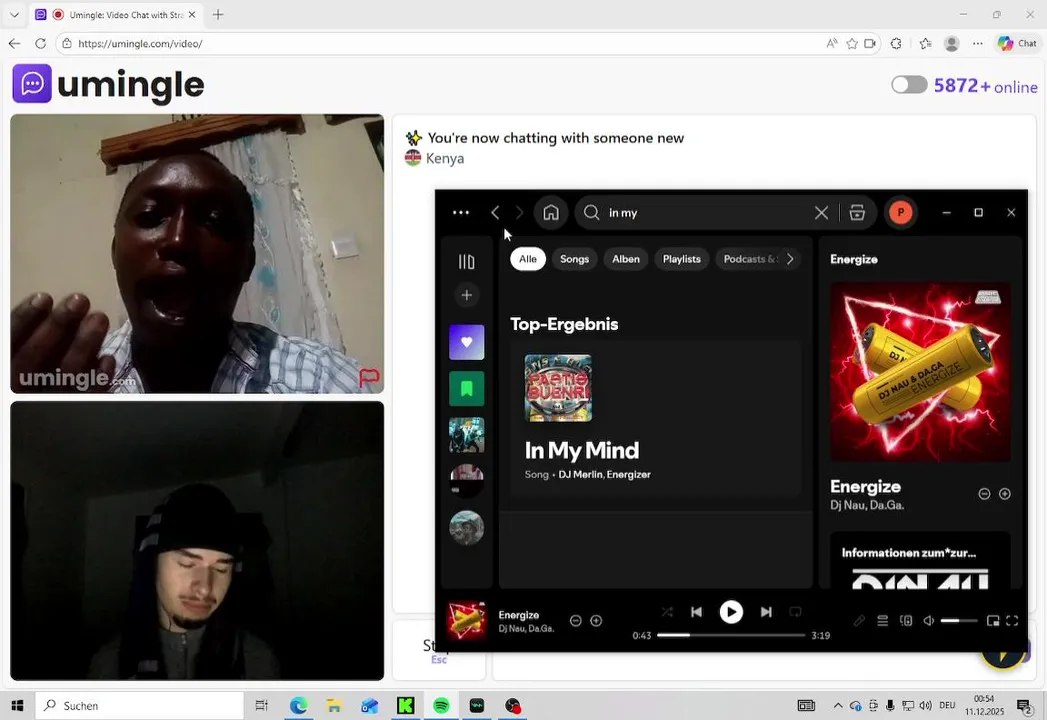Open the Informationen zum*zur card
This screenshot has width=1047, height=720.
920,560
